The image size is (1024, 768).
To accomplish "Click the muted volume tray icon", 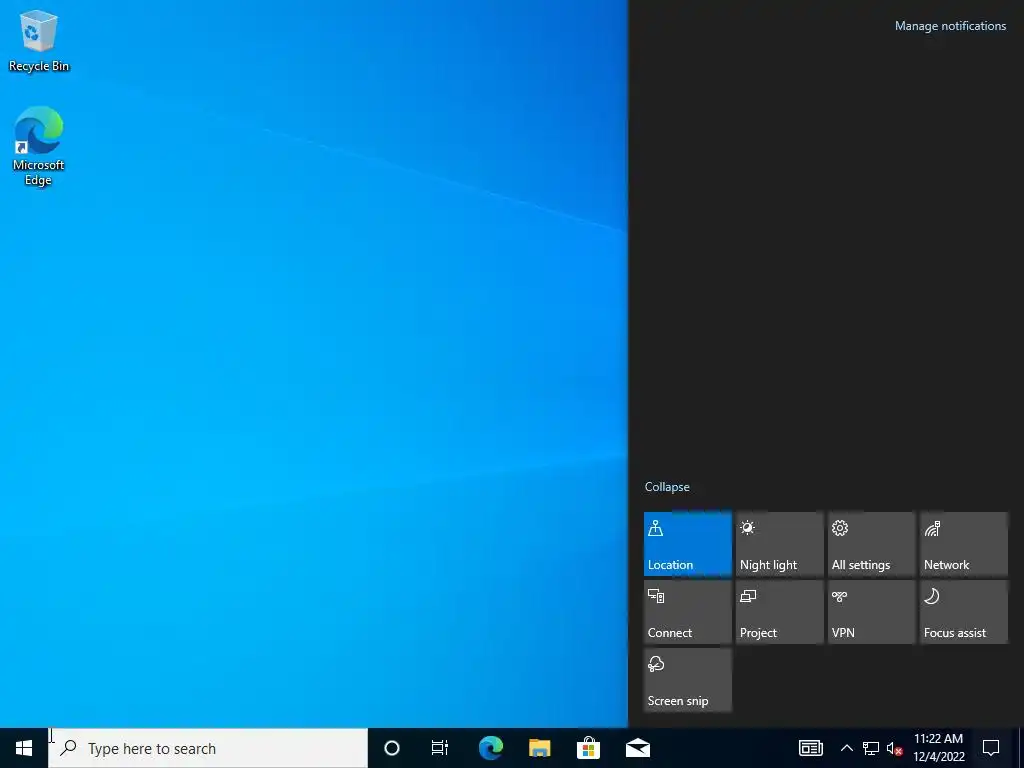I will click(x=895, y=748).
